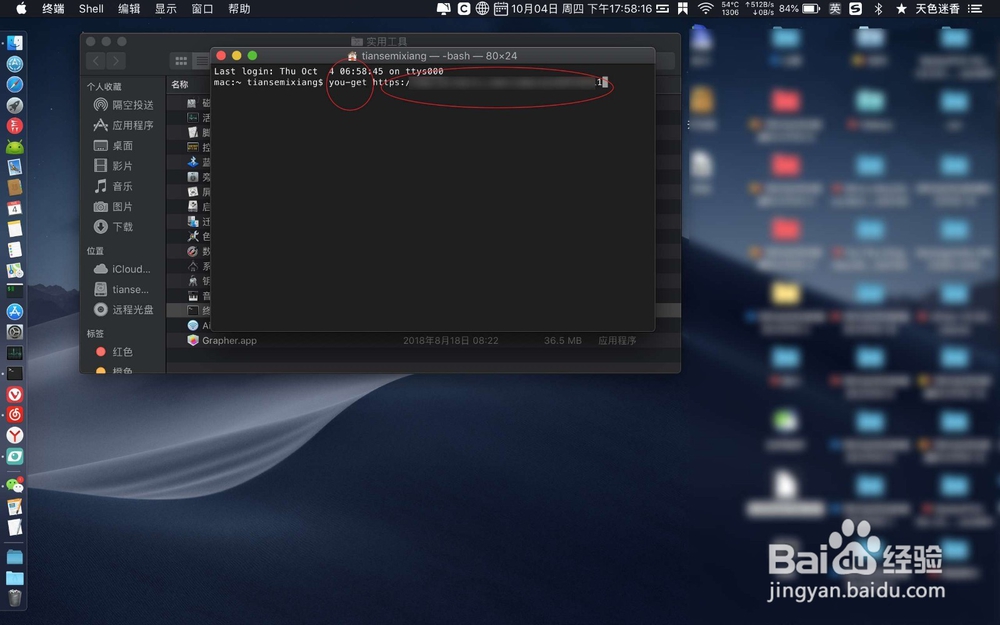
Task: Go back in the Finder window
Action: coord(96,61)
